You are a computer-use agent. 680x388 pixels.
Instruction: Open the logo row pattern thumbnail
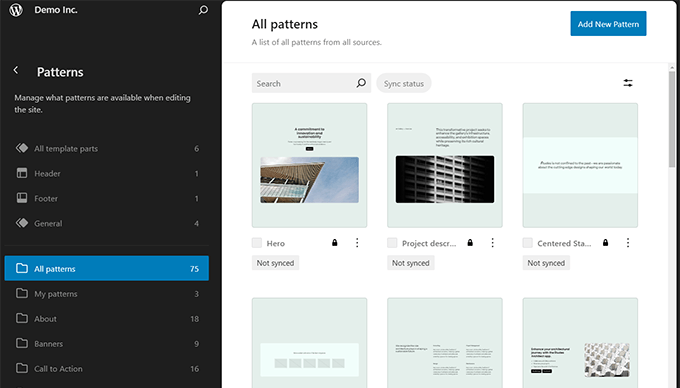point(309,342)
